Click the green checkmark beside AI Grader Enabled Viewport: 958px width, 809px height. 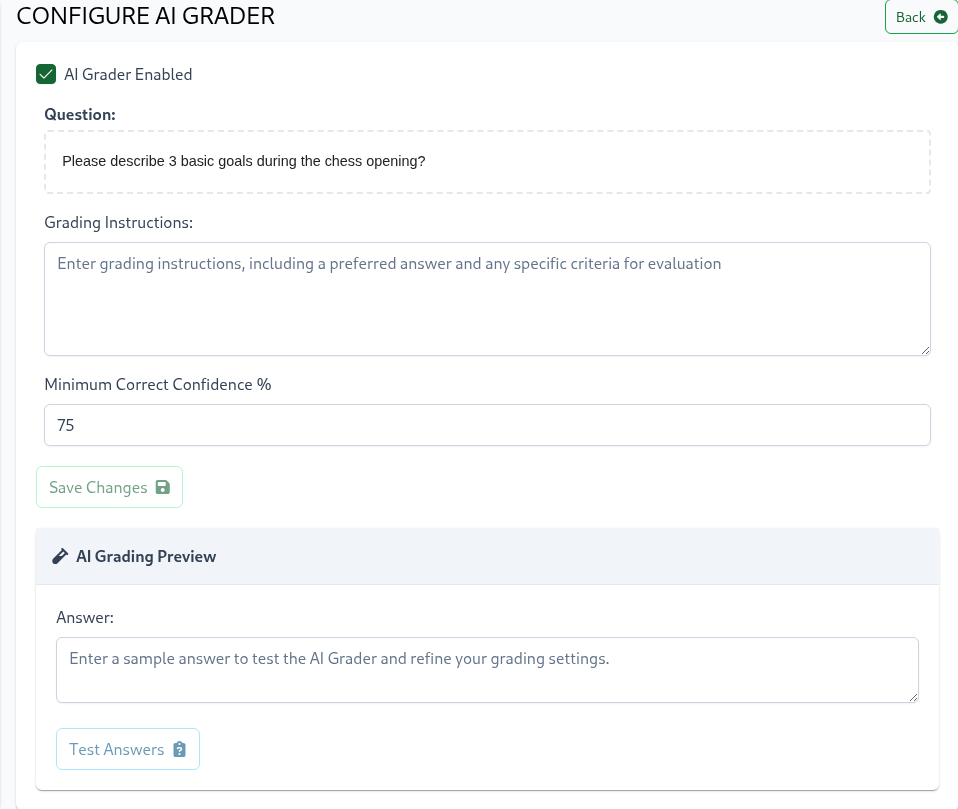(46, 74)
